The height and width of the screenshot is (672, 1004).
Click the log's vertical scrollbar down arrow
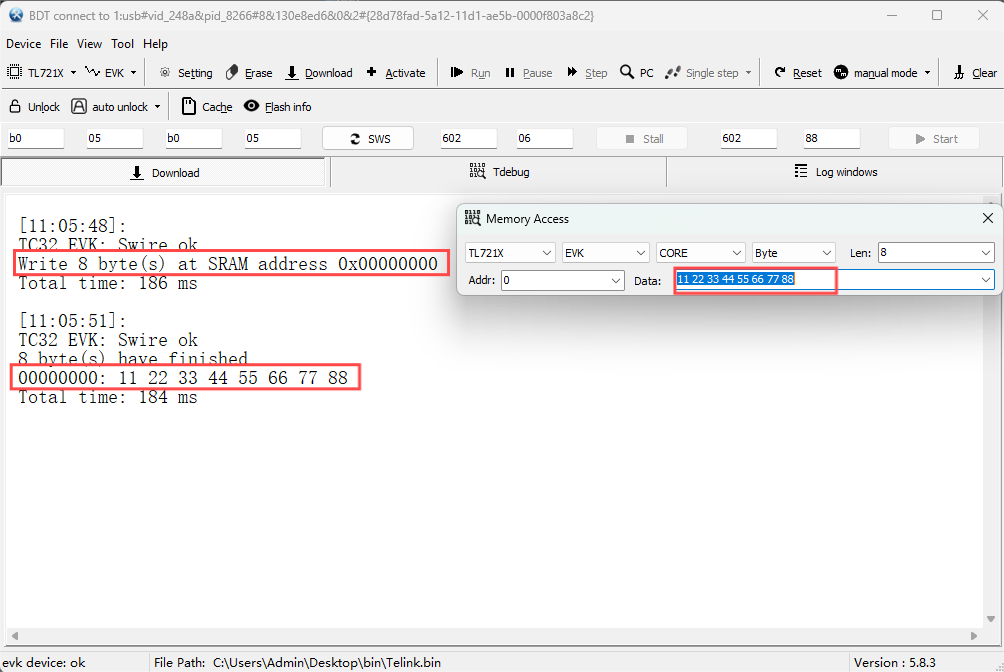[991, 619]
